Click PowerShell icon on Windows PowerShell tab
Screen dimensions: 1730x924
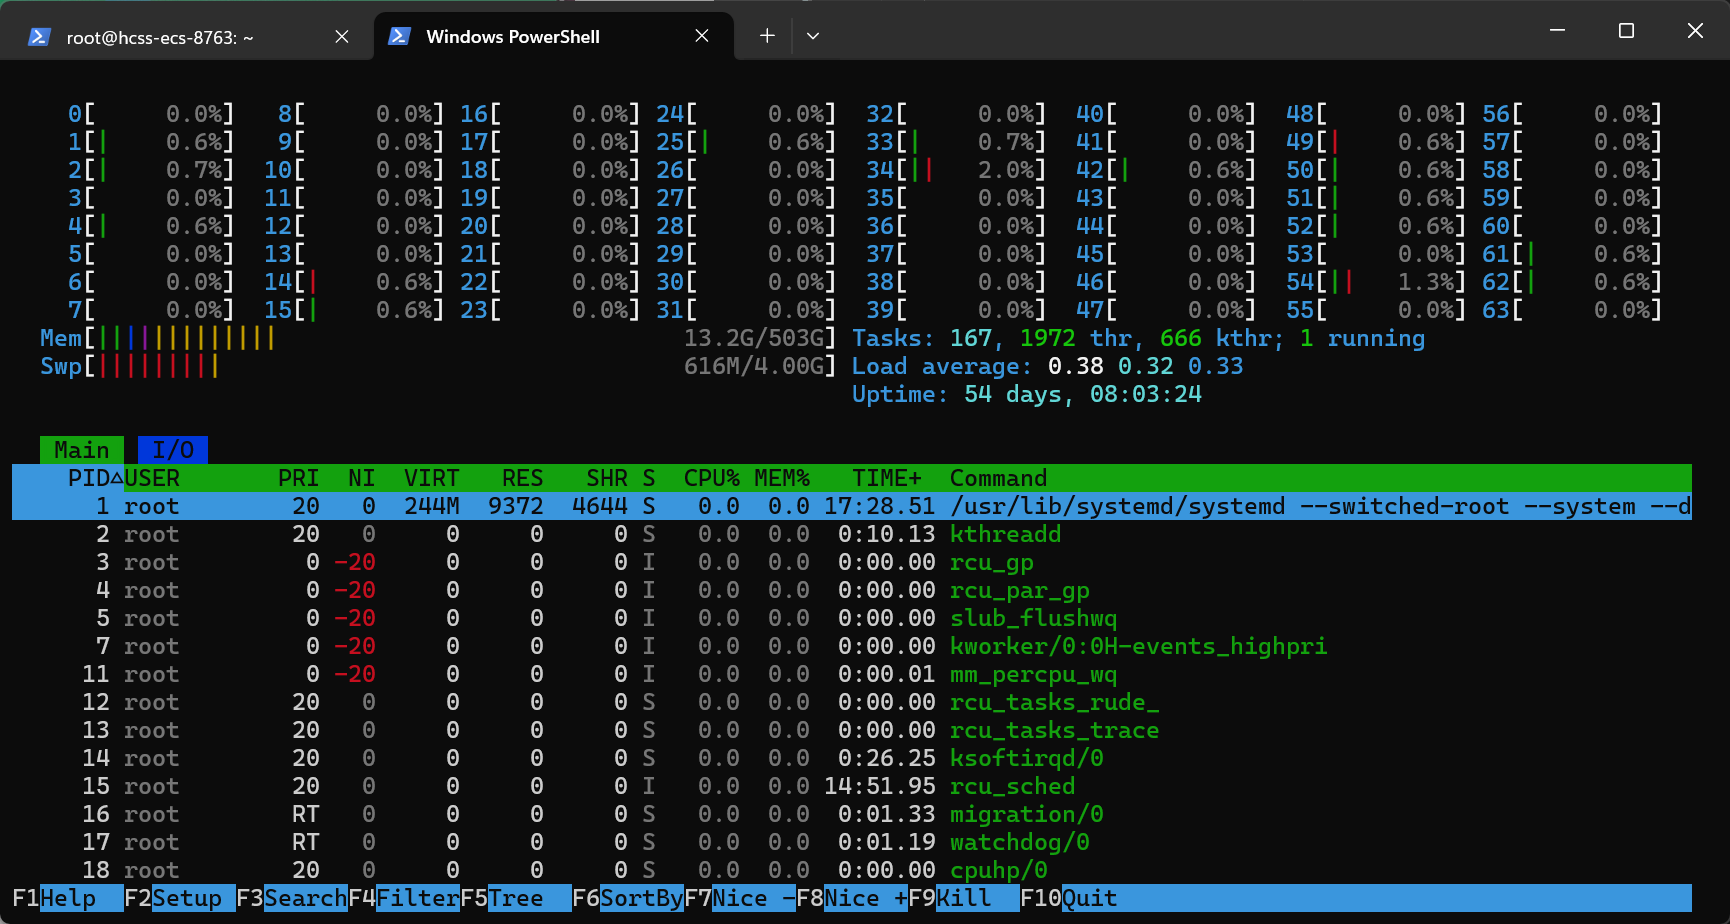[399, 36]
